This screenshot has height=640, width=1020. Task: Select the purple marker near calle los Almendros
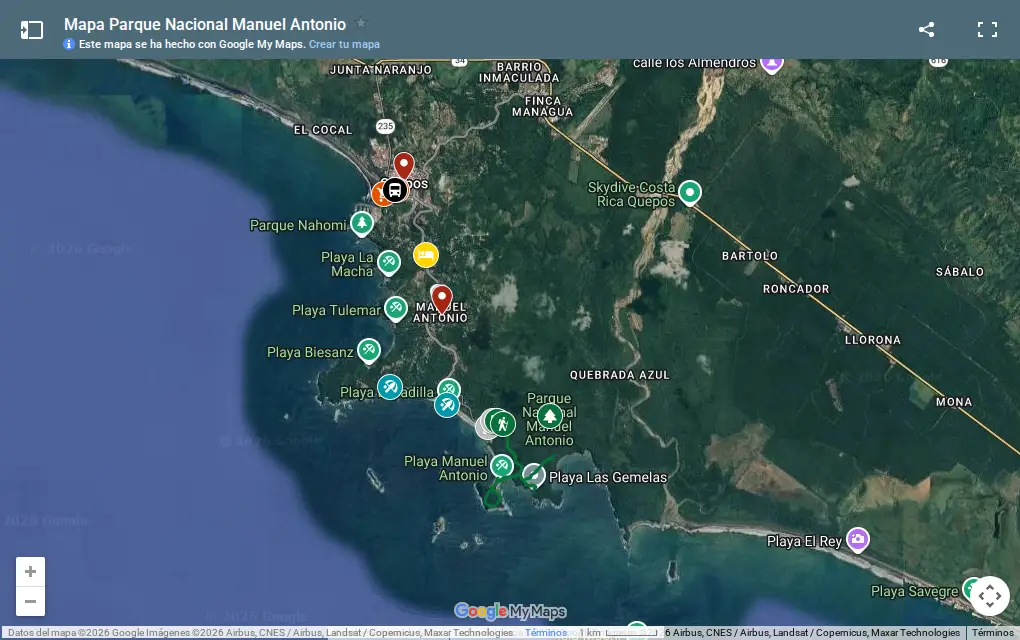(x=772, y=64)
